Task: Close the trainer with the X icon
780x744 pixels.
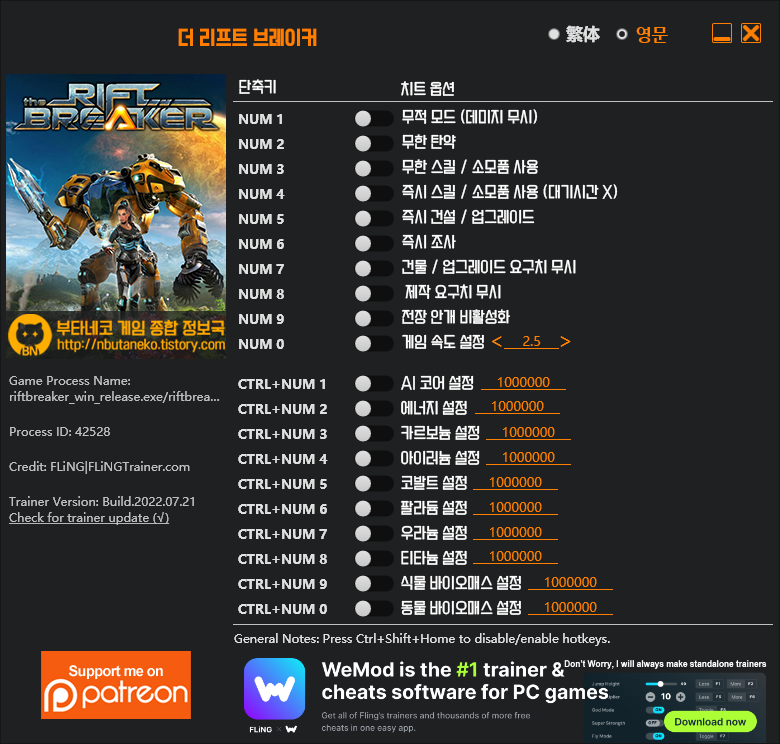Action: pyautogui.click(x=751, y=33)
